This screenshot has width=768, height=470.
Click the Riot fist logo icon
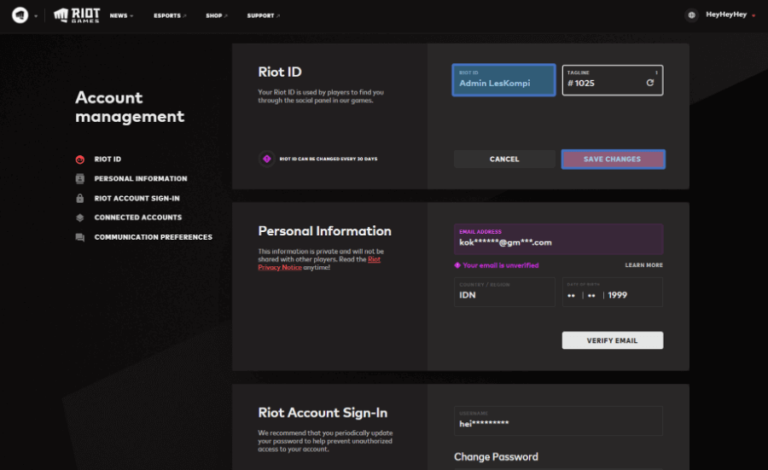click(x=20, y=15)
